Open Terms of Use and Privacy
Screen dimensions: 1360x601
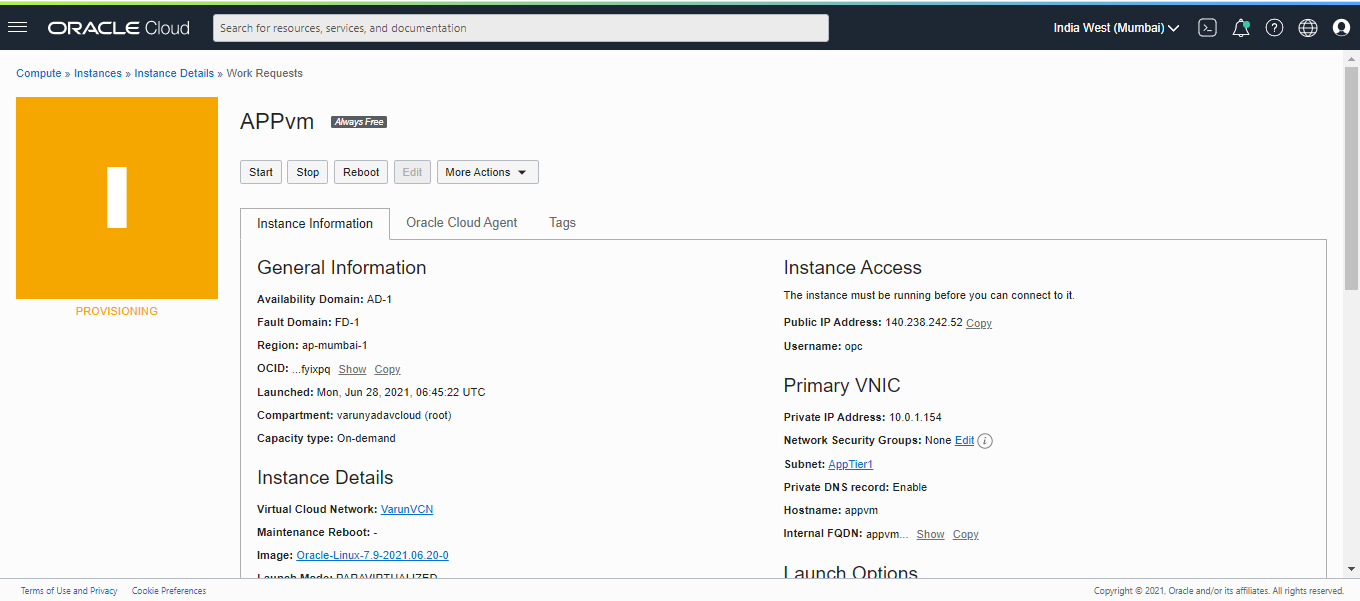[69, 591]
